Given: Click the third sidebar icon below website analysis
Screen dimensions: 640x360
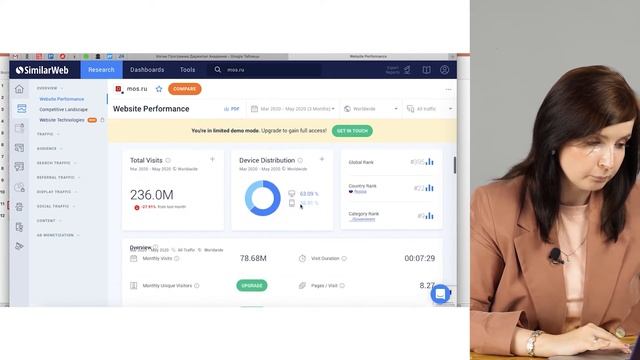Looking at the screenshot, I should [20, 128].
